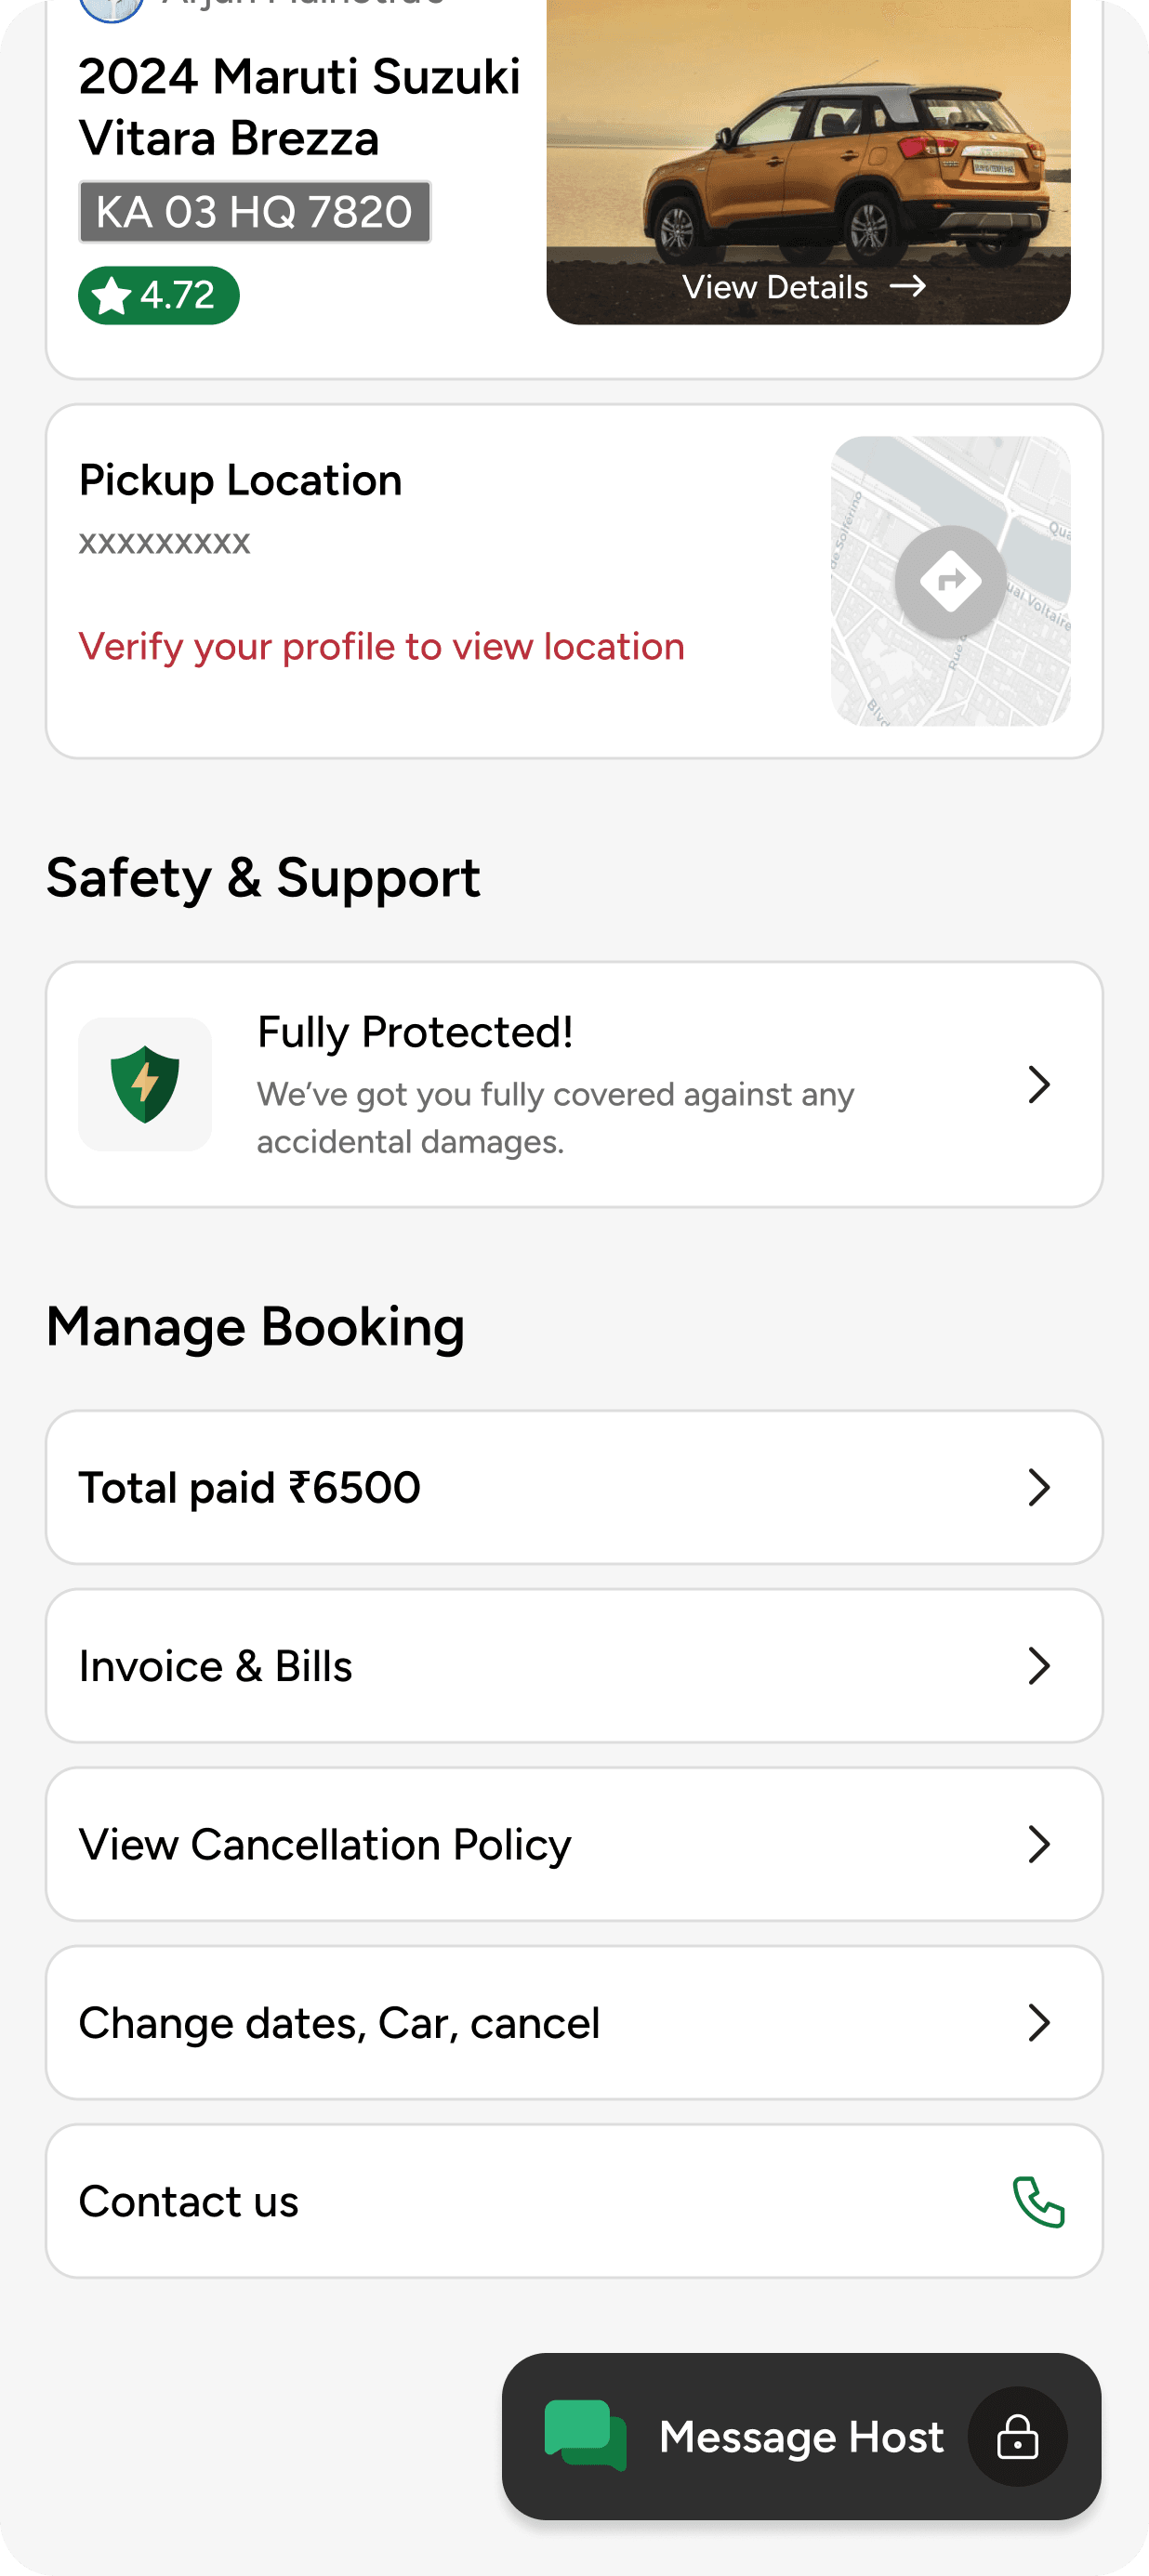1149x2576 pixels.
Task: Click the lock icon on Message Host
Action: [x=1017, y=2436]
